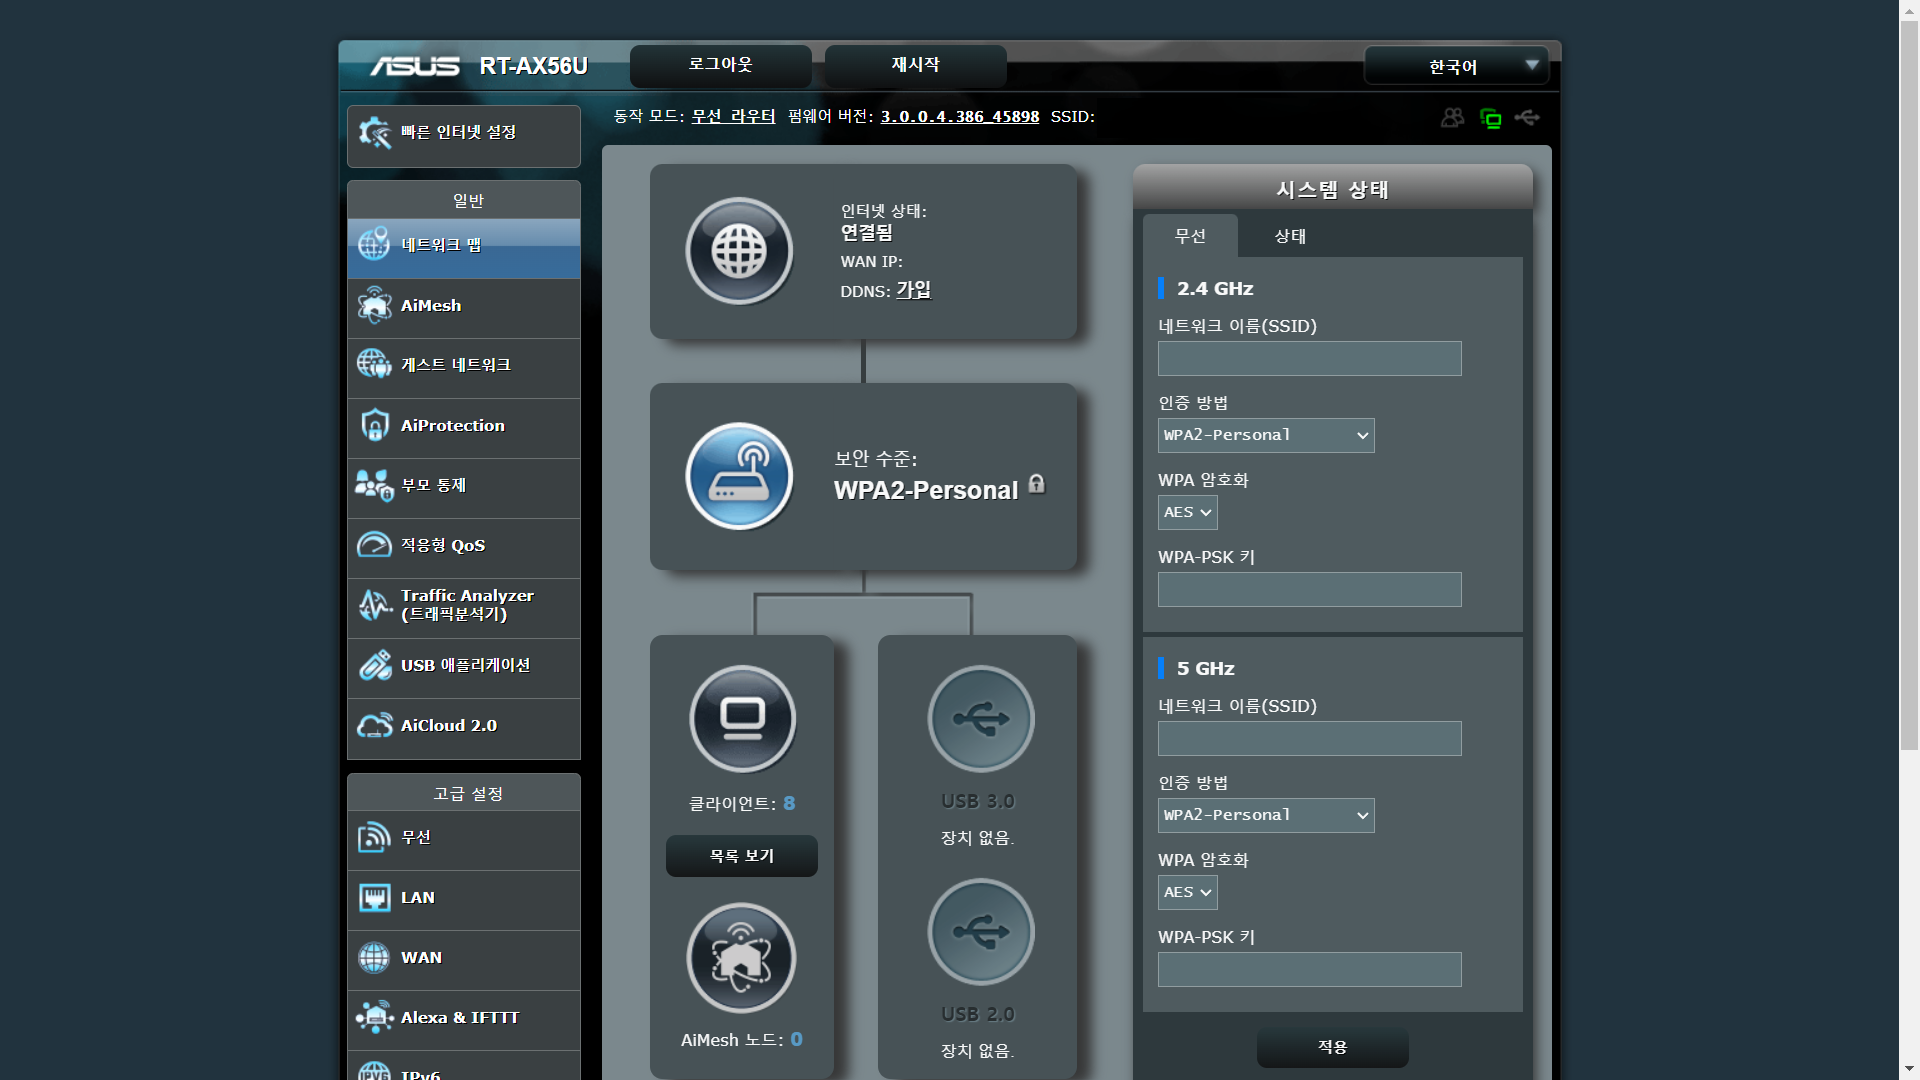Open the 한국어 language dropdown
Screen dimensions: 1920x1080
(x=1456, y=66)
